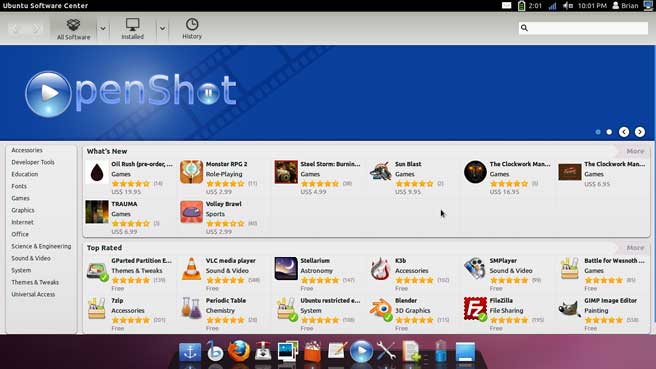656x369 pixels.
Task: Click the OpenShot featured banner
Action: 327,92
